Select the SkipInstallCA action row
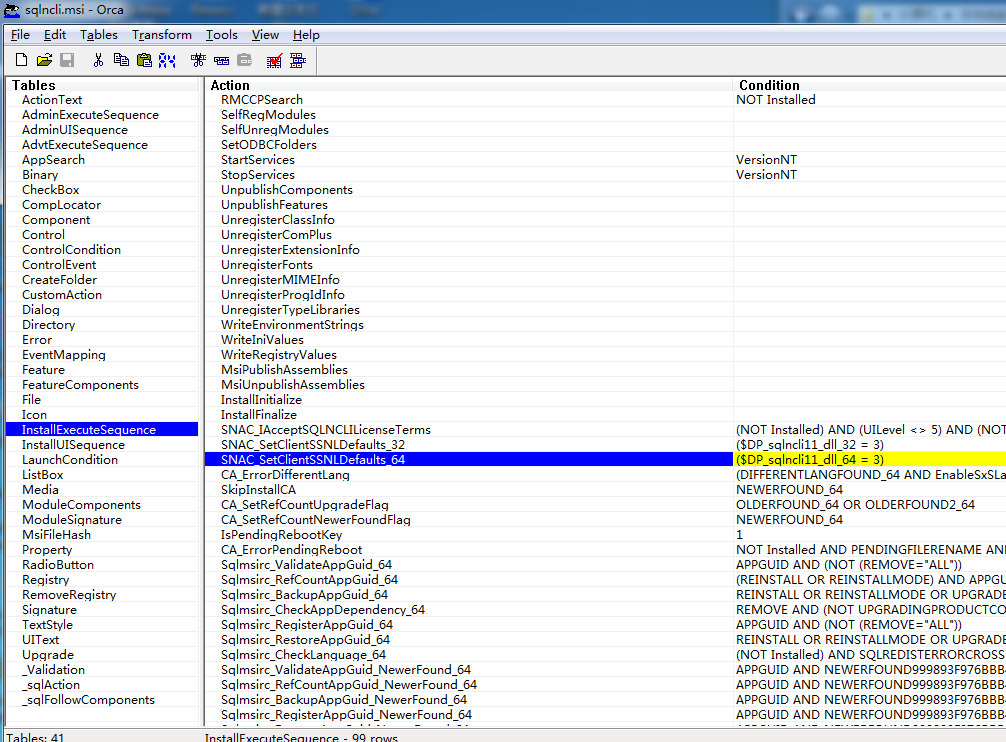This screenshot has height=742, width=1006. pyautogui.click(x=258, y=490)
